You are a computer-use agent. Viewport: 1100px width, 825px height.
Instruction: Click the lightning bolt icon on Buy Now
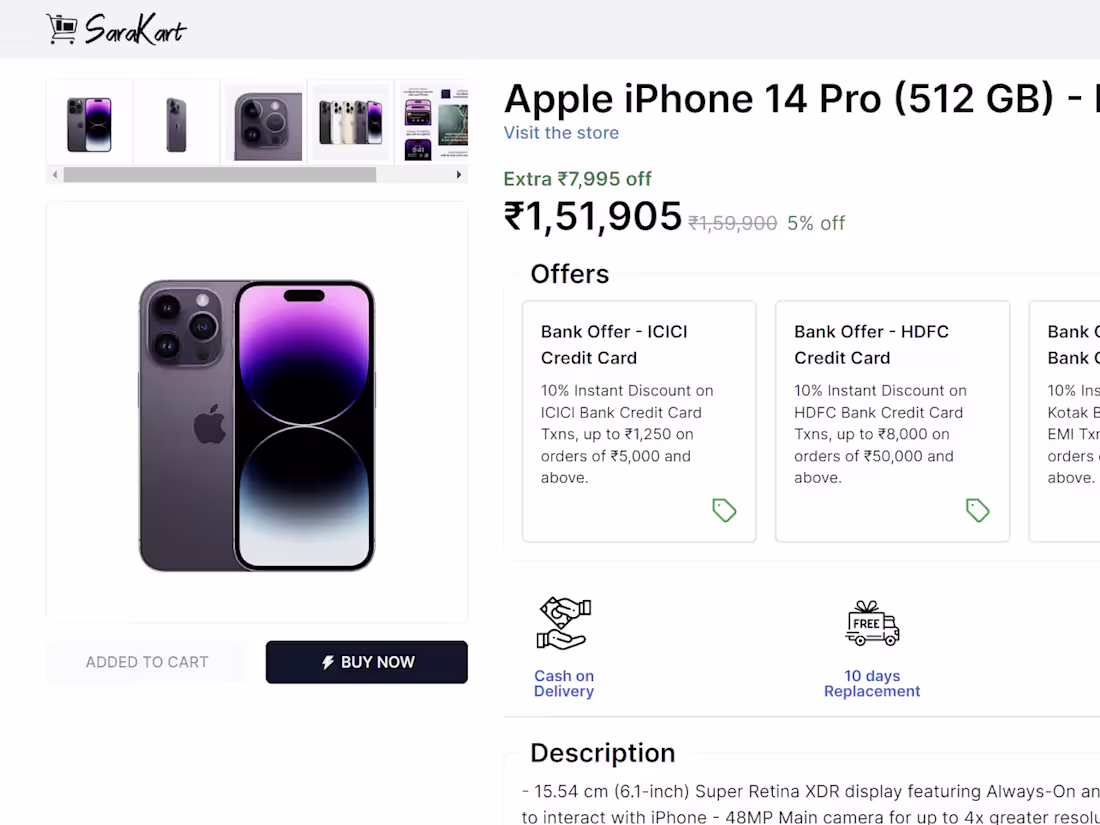[328, 662]
